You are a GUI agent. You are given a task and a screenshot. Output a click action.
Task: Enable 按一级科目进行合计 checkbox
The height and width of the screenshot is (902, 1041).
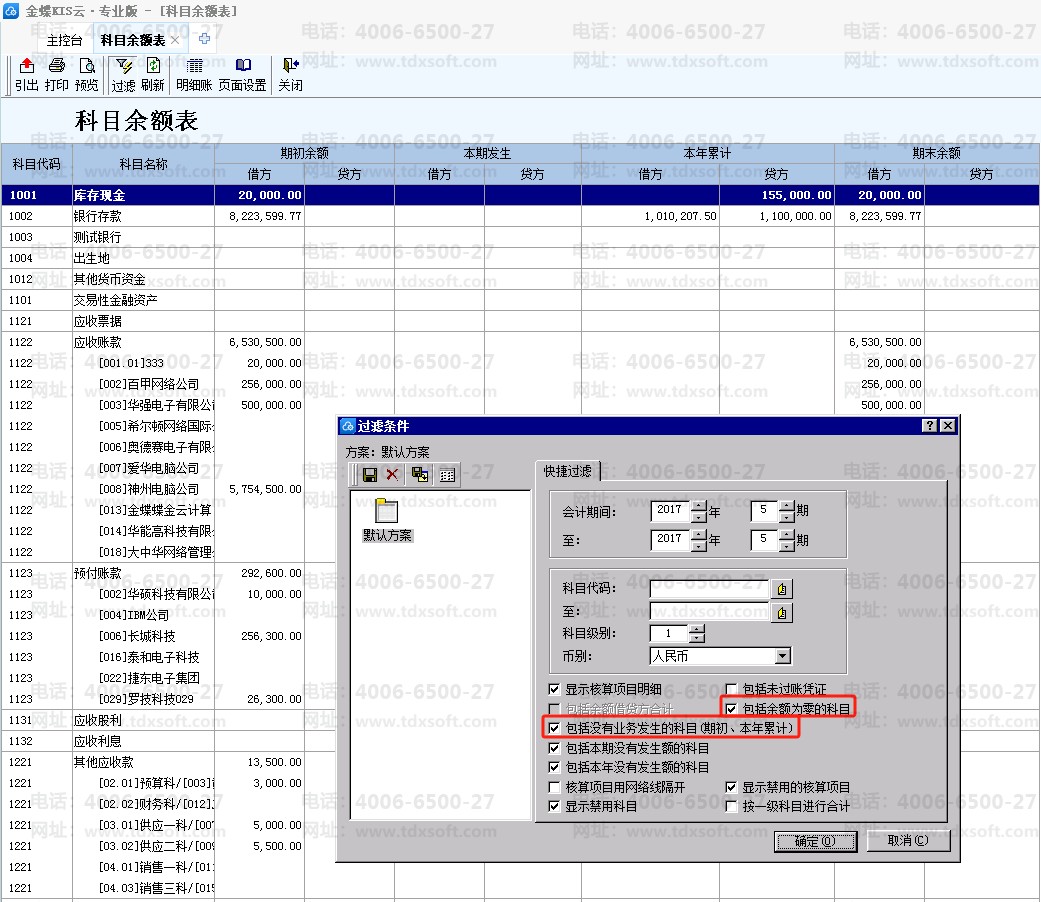pos(731,806)
